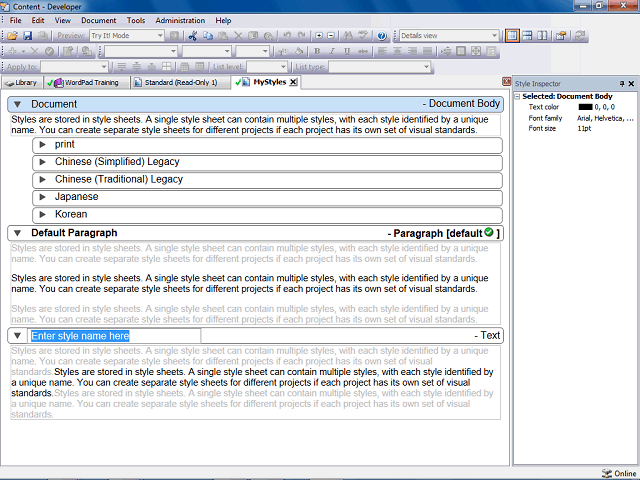Click the Cut scissors icon
Image resolution: width=640 pixels, height=480 pixels.
point(193,36)
